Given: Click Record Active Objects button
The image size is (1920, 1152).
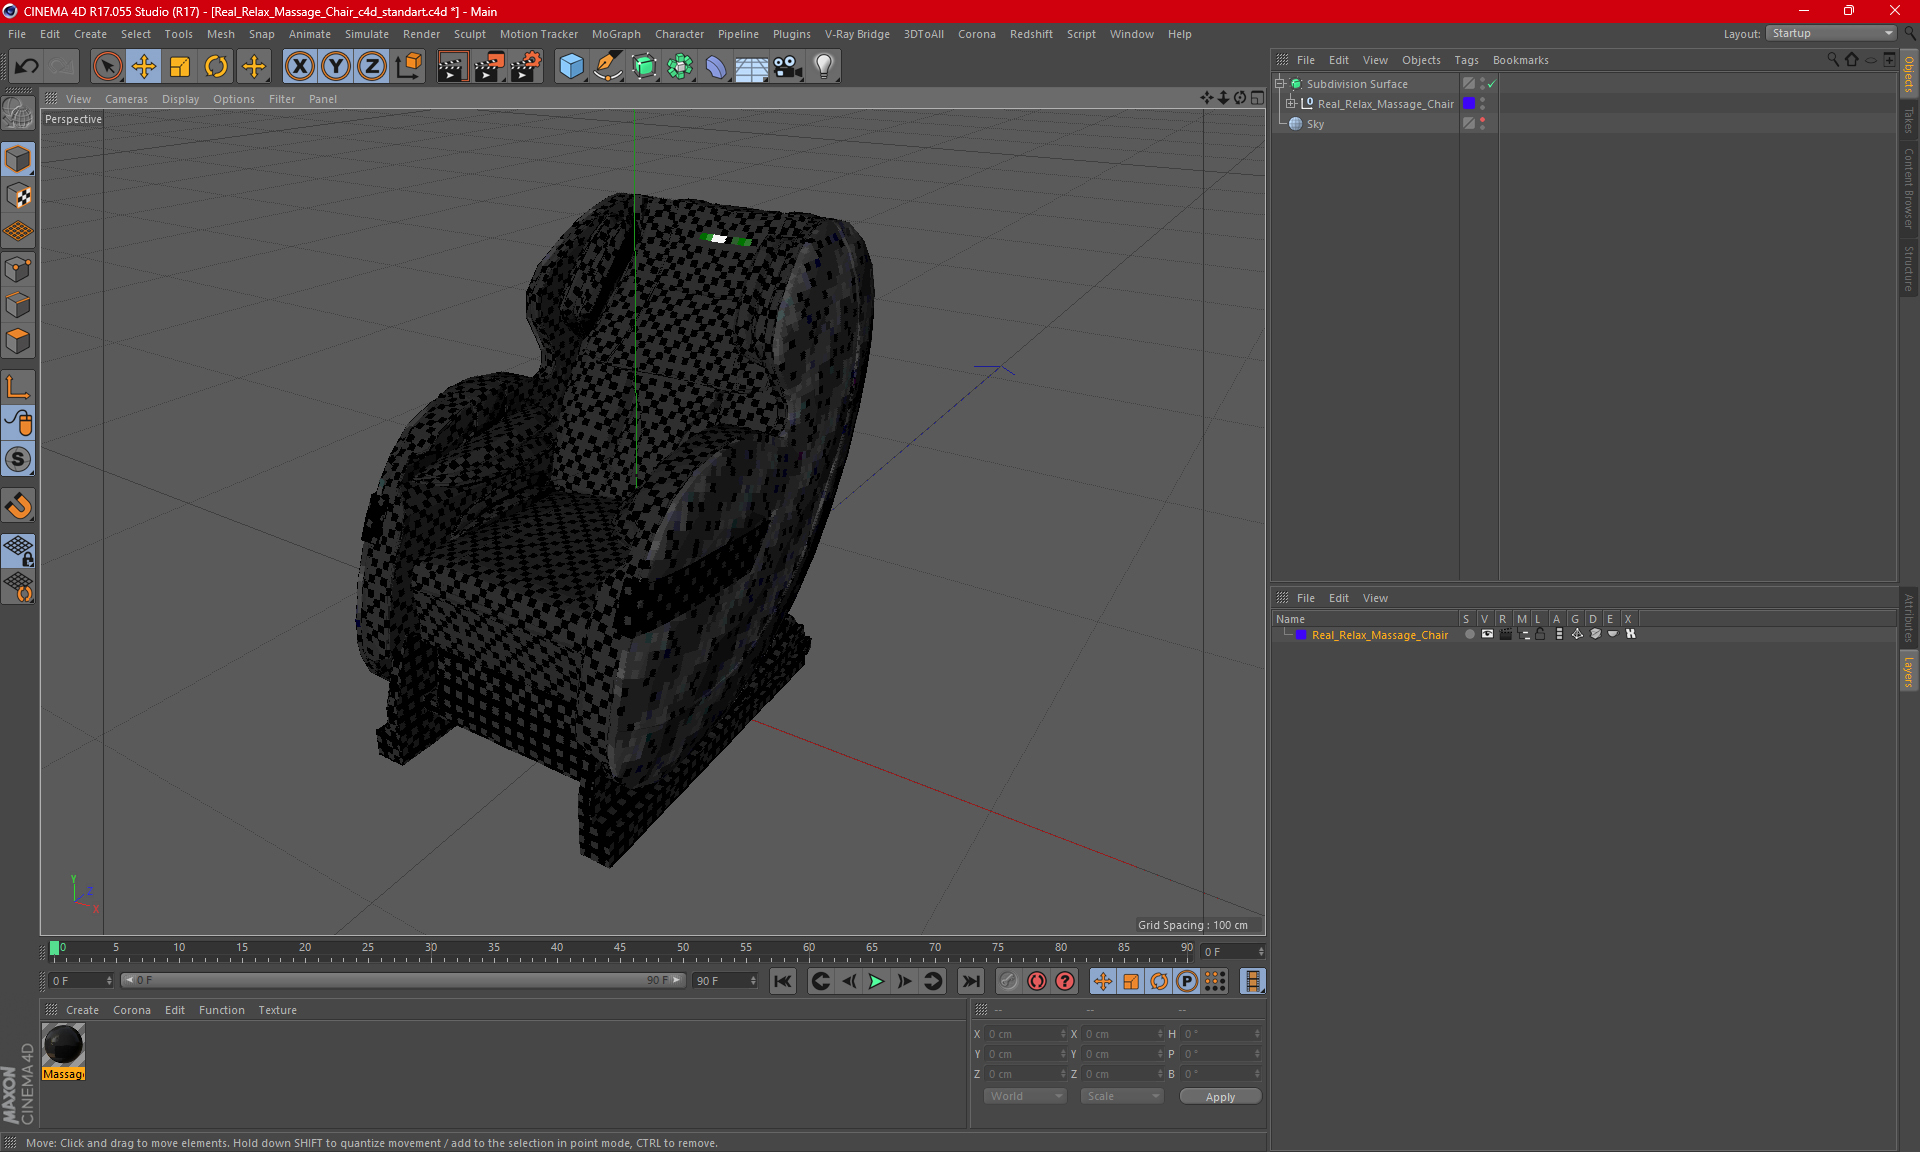Looking at the screenshot, I should point(1008,981).
